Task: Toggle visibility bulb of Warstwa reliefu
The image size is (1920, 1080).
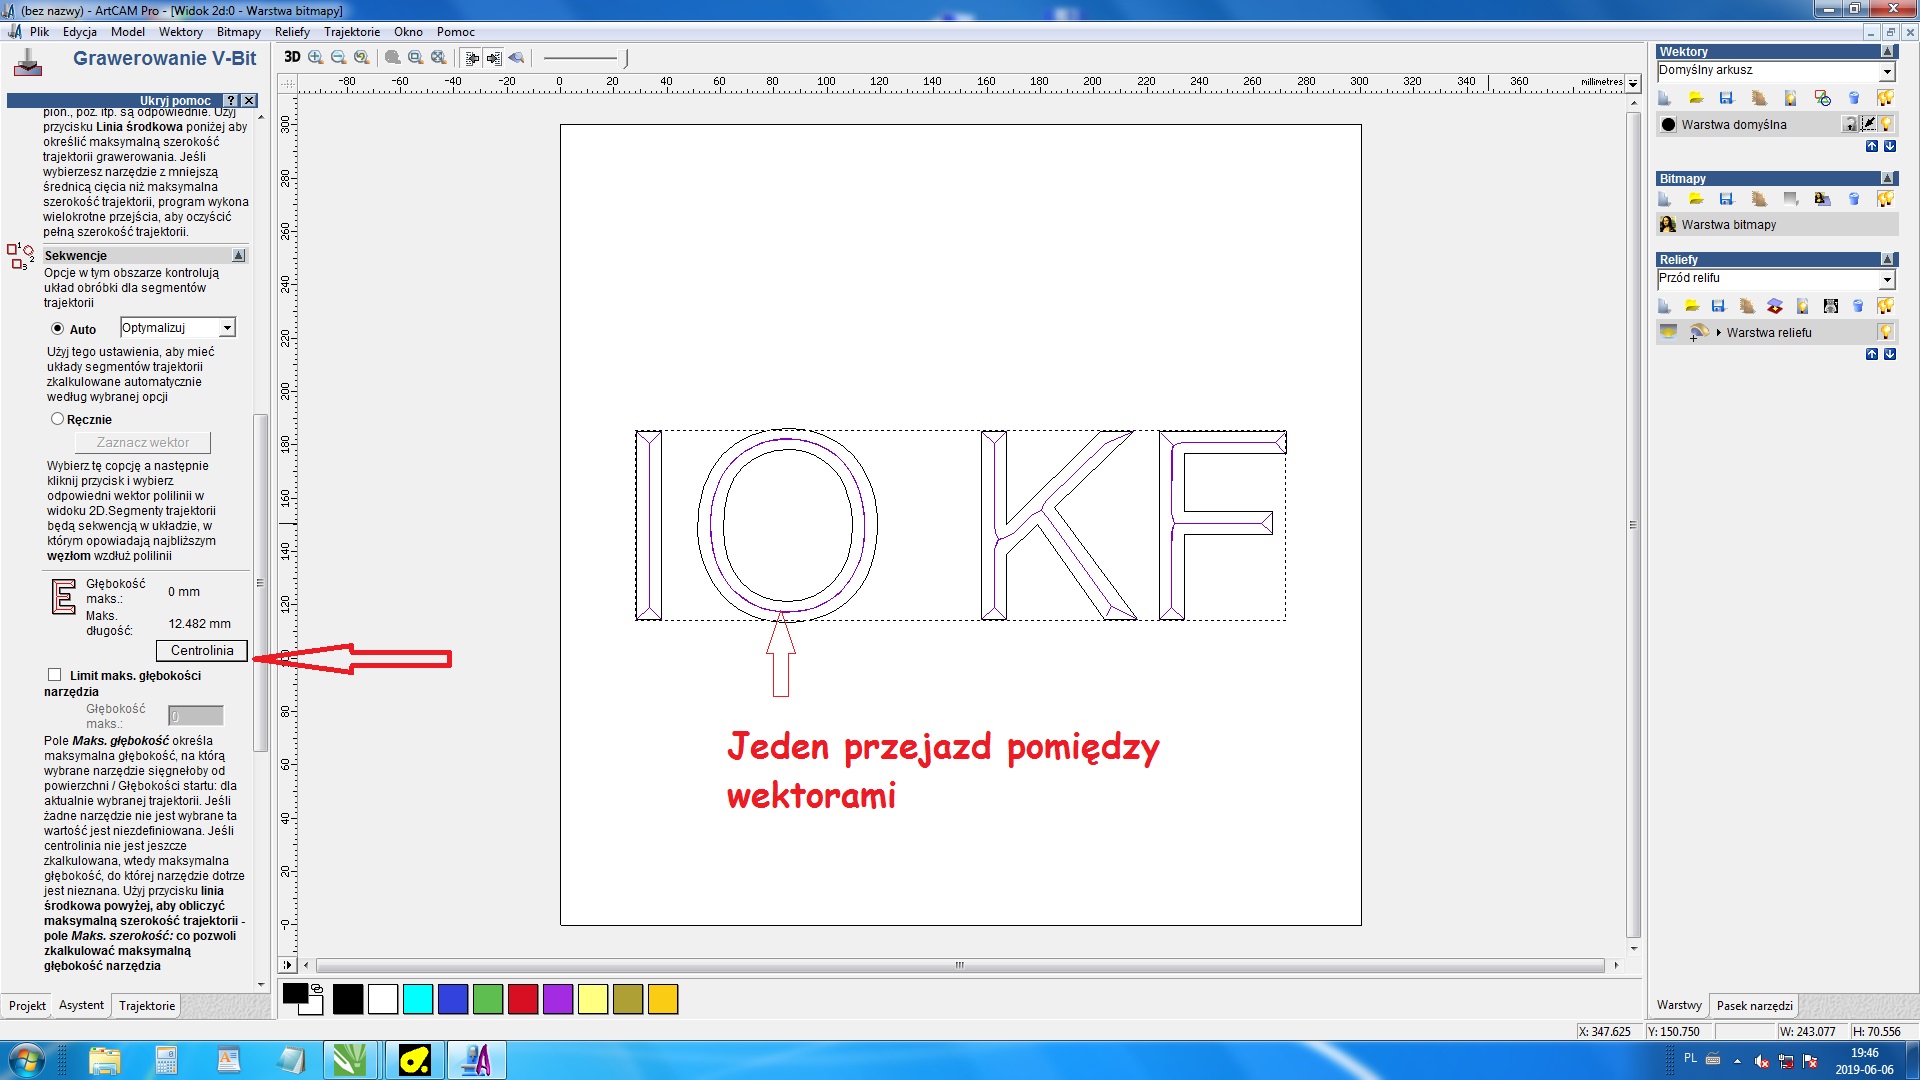Action: click(1886, 332)
